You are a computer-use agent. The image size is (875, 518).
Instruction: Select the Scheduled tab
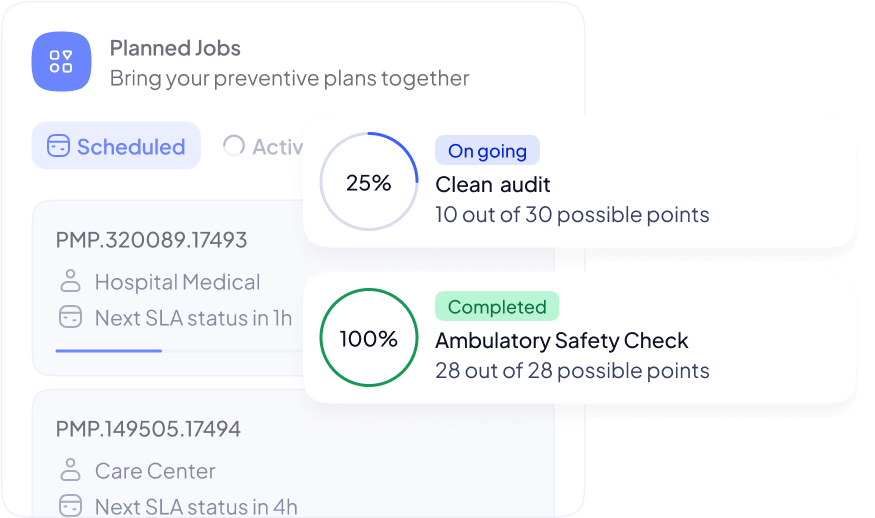pos(116,146)
